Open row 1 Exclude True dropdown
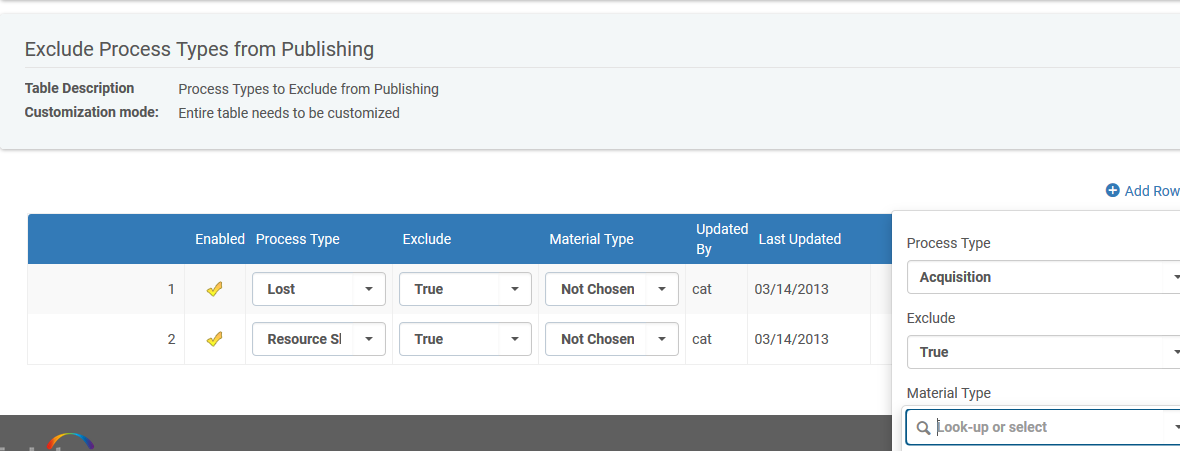The image size is (1180, 451). pyautogui.click(x=465, y=289)
